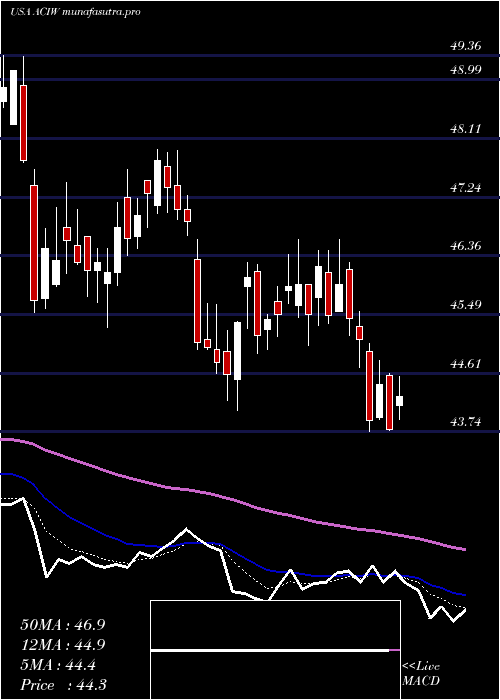Click the tall white candle reaching 48.99
Viewport: 500px width, 700px height.
pos(14,97)
